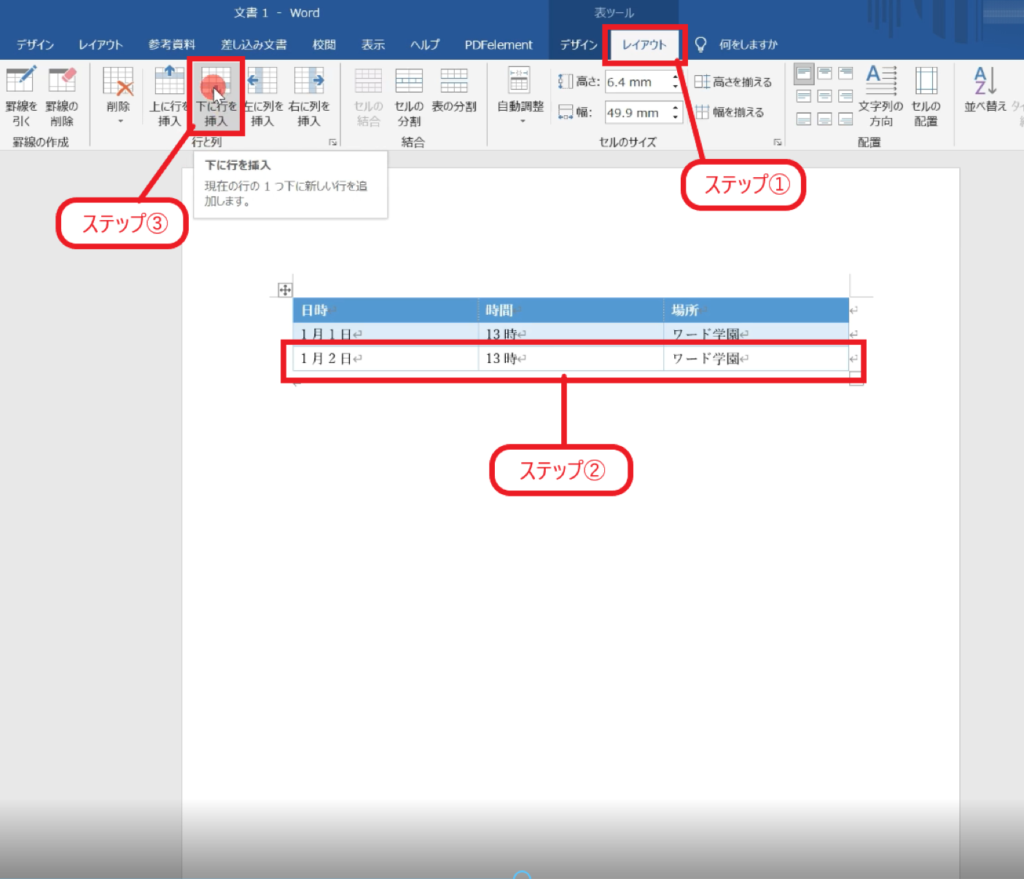Viewport: 1024px width, 879px height.
Task: Select top-left cell alignment option
Action: tap(803, 73)
